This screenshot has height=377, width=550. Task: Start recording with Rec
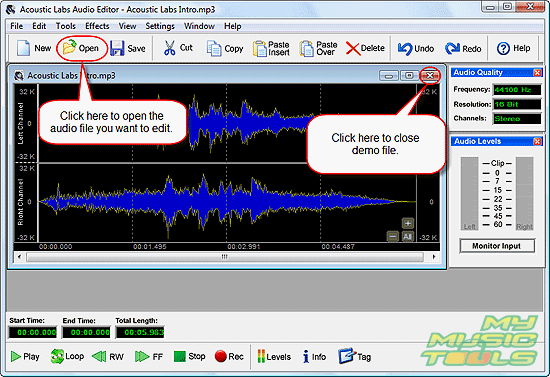click(229, 357)
